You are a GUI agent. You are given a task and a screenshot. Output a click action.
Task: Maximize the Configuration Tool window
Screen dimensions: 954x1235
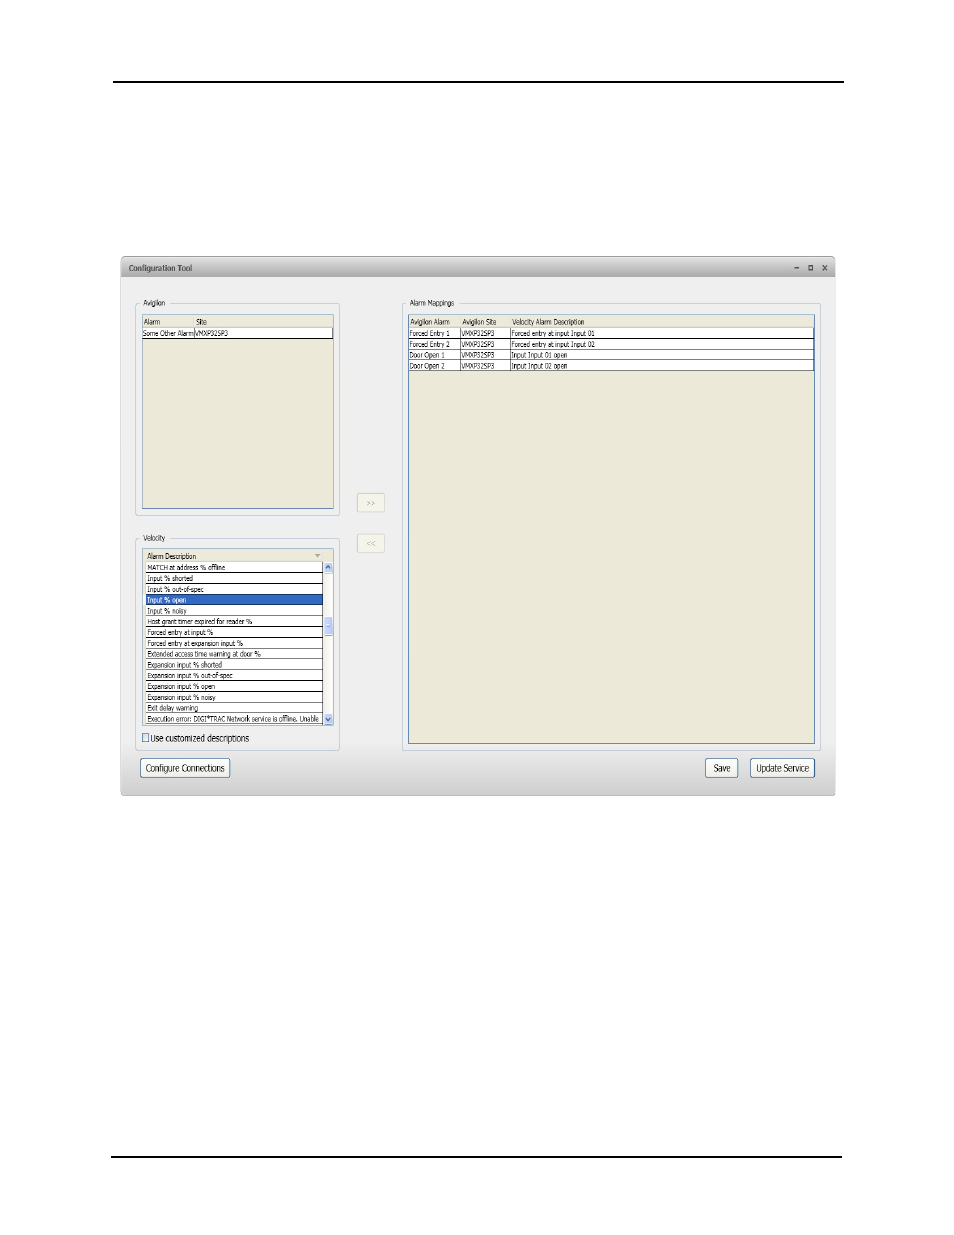coord(811,268)
